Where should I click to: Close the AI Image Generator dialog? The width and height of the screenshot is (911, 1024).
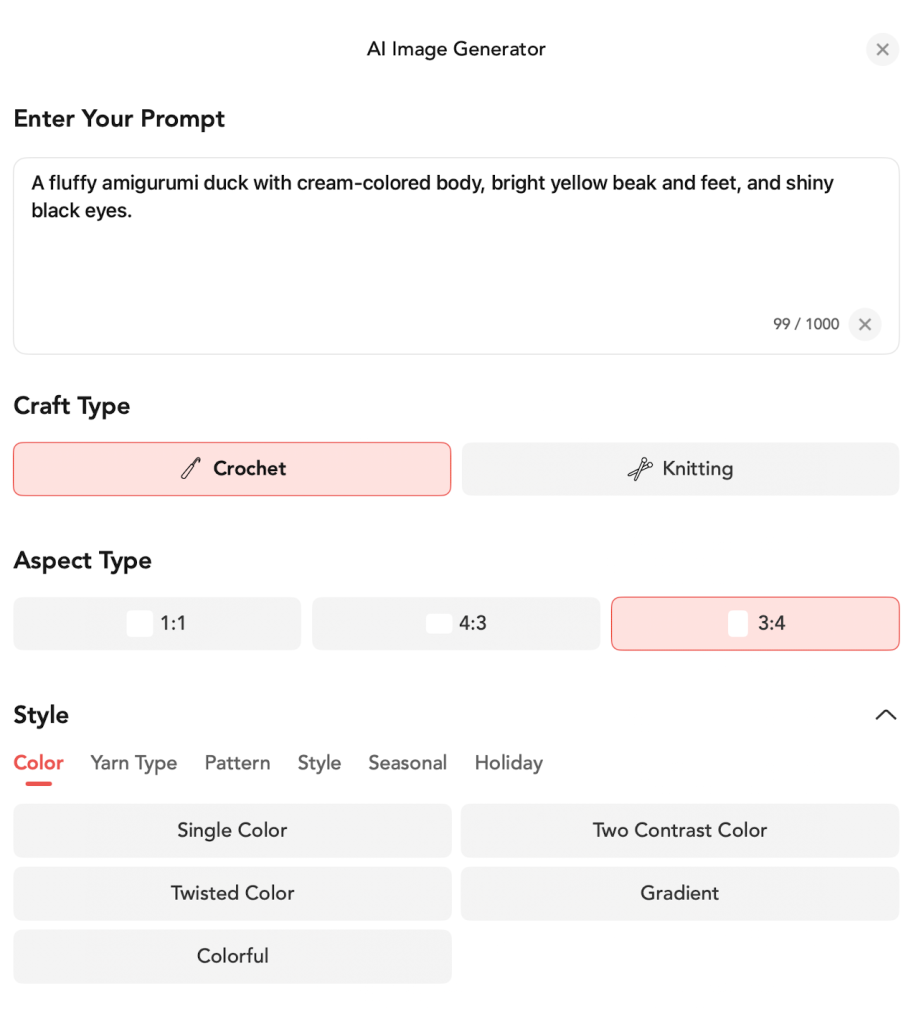(x=882, y=49)
